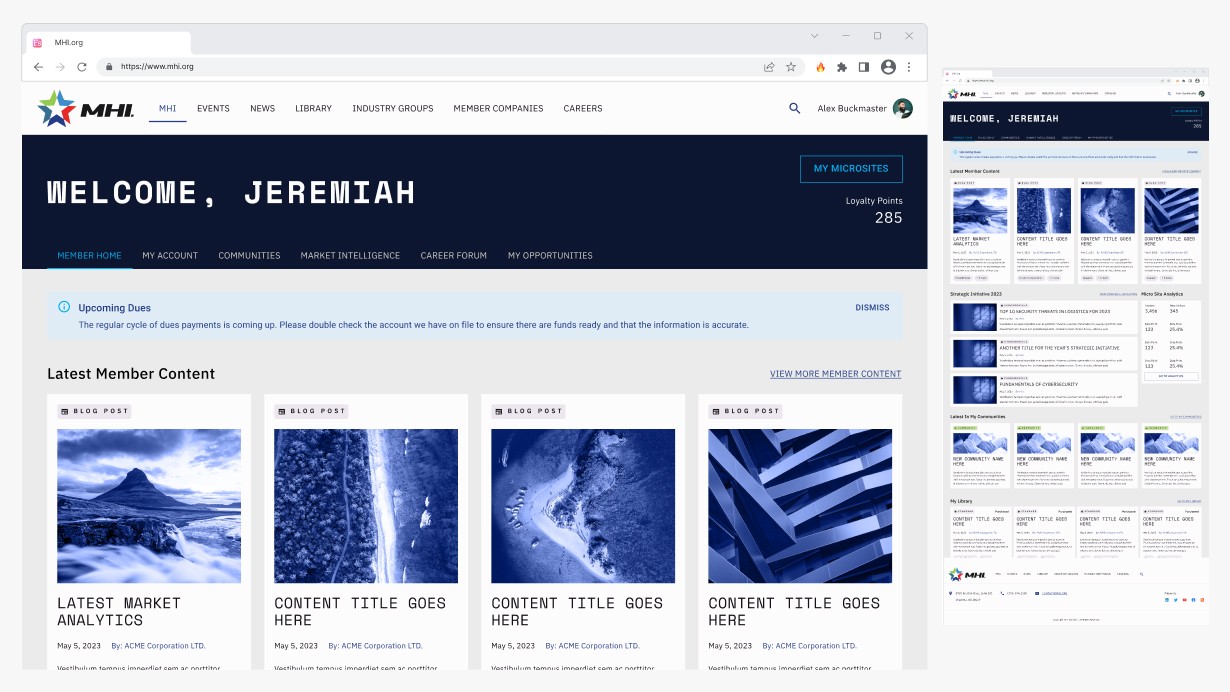Click the Alex Buckmaster user name
The width and height of the screenshot is (1230, 692).
point(852,108)
